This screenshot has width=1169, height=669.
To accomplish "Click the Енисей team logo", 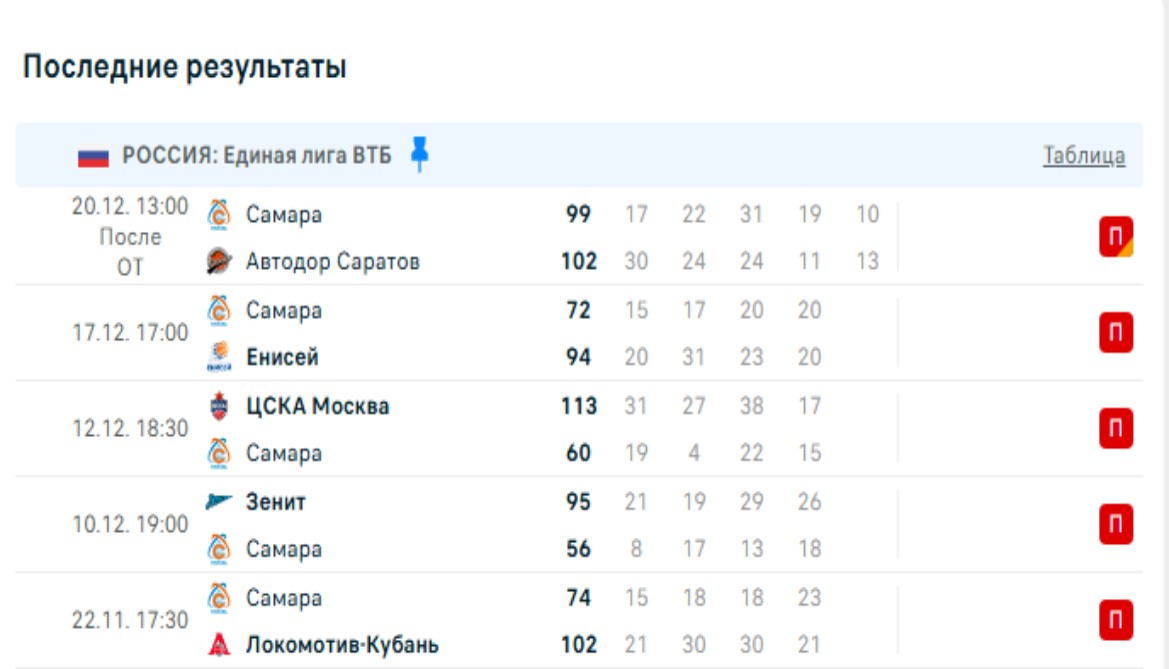I will click(219, 357).
